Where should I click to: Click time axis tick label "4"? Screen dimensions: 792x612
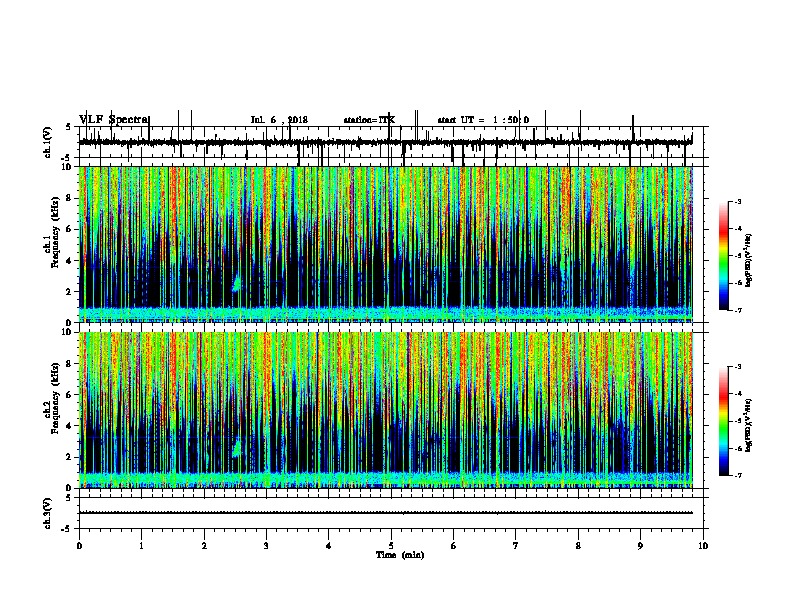[329, 546]
